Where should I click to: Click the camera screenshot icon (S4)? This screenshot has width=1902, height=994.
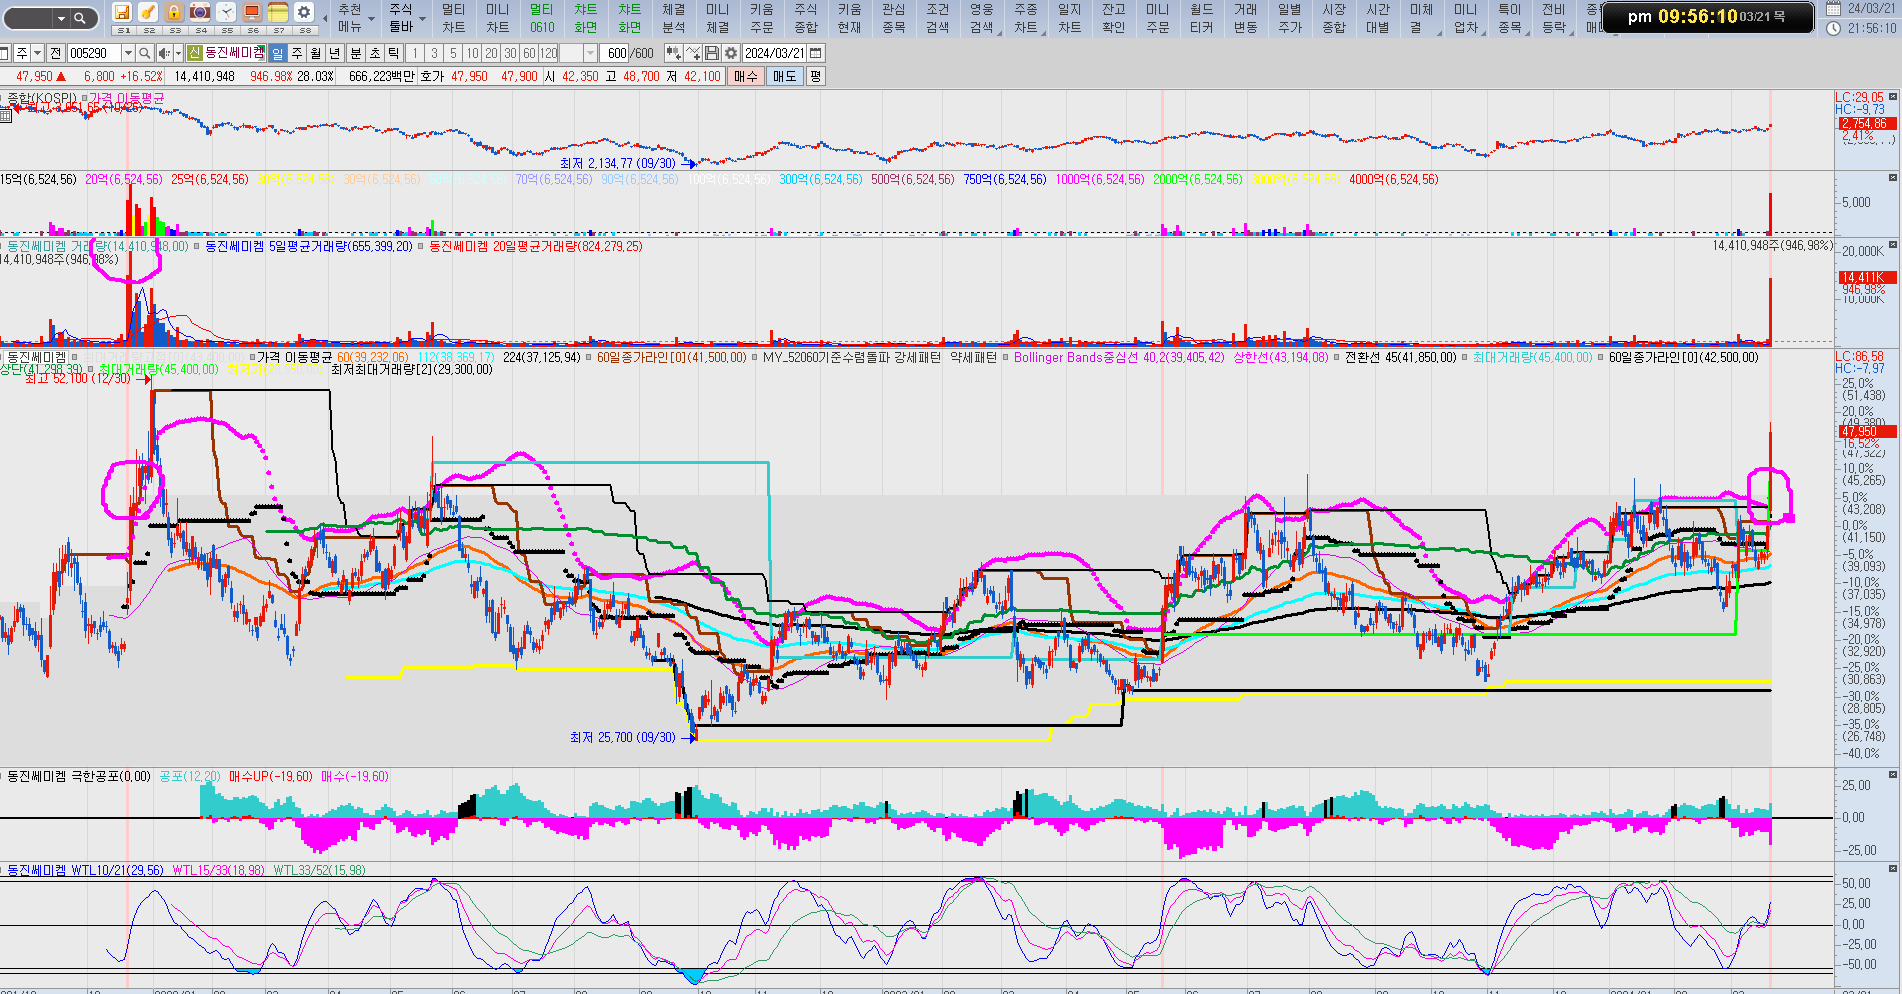(200, 12)
